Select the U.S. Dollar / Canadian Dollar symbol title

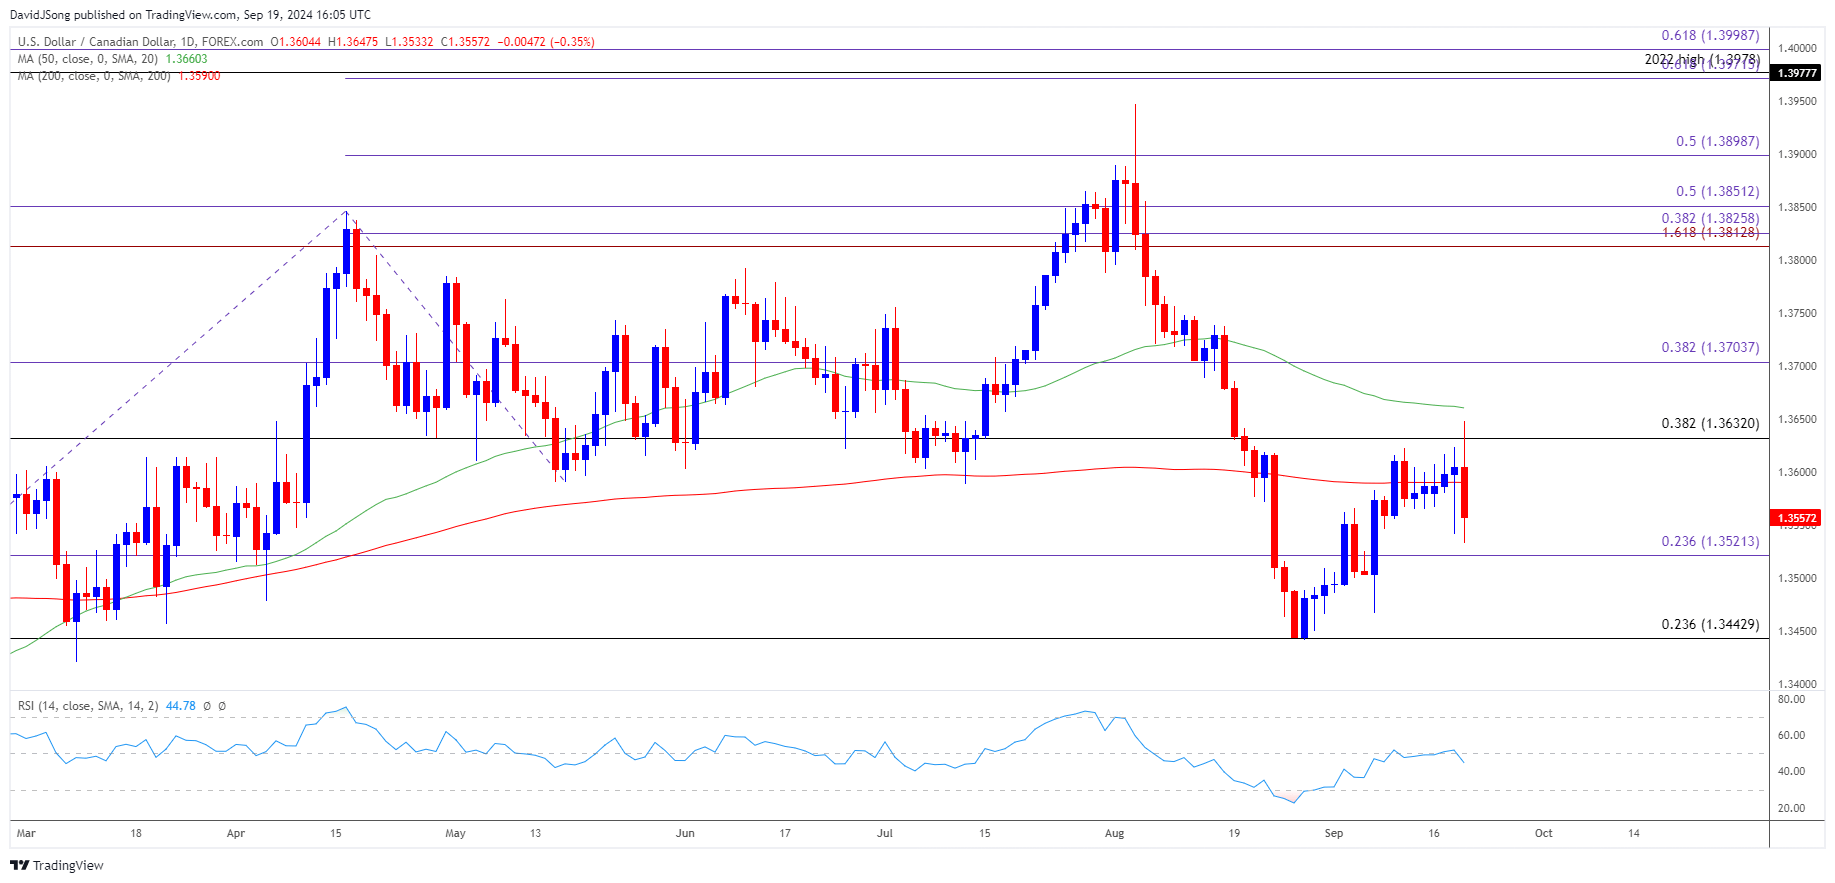point(96,42)
